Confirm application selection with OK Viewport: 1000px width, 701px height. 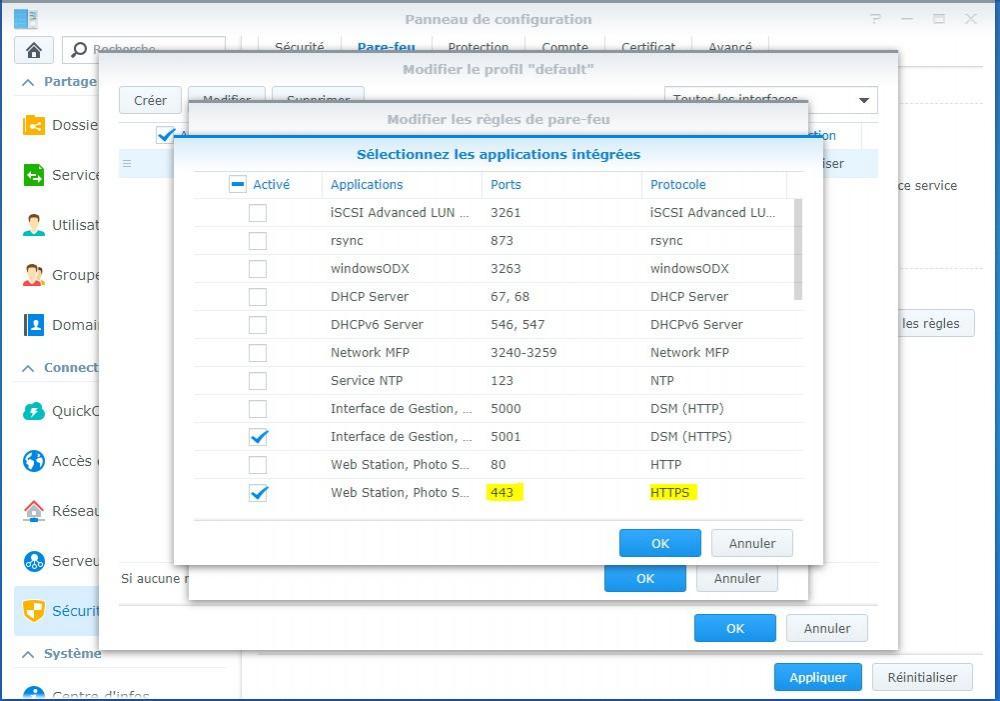(x=660, y=543)
